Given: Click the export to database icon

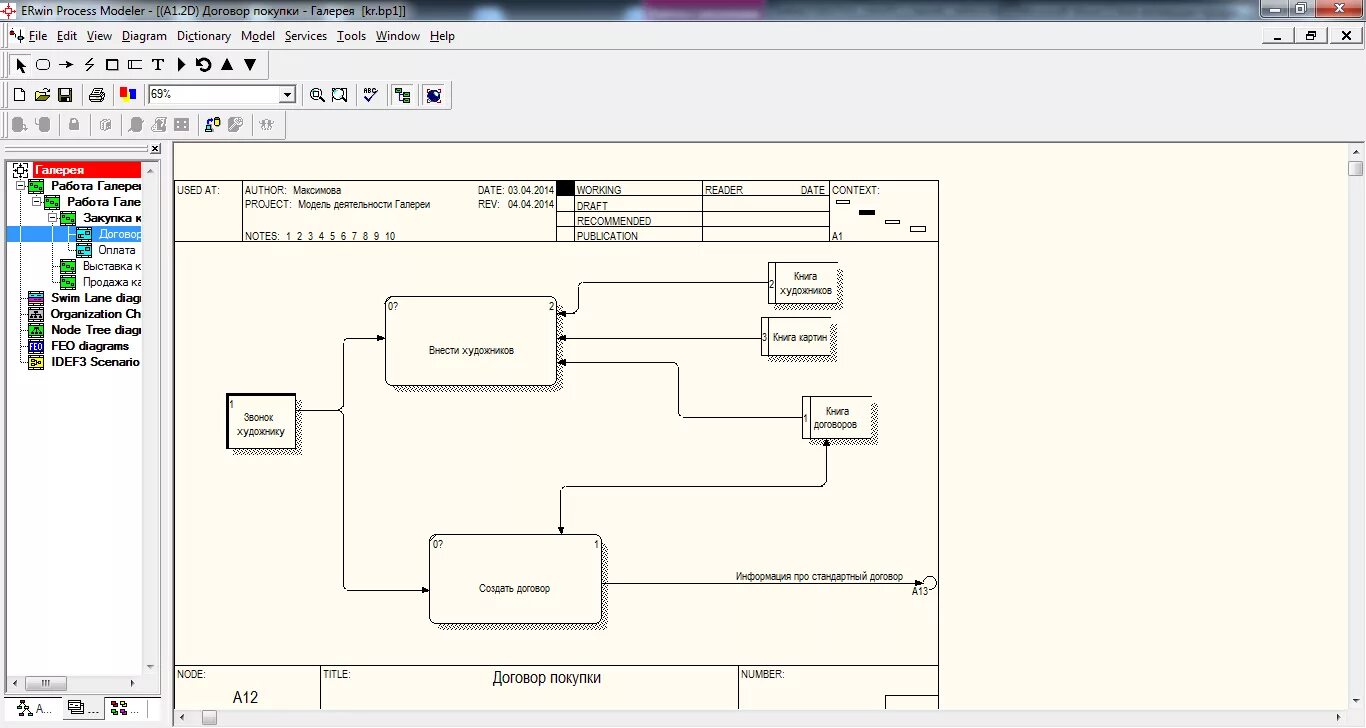Looking at the screenshot, I should coord(212,125).
